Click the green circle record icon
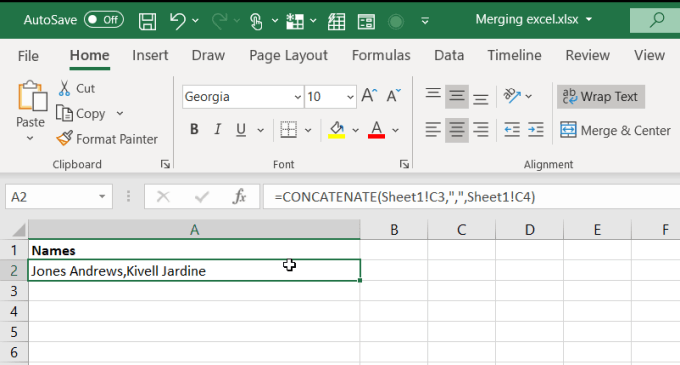The height and width of the screenshot is (365, 680). 396,21
